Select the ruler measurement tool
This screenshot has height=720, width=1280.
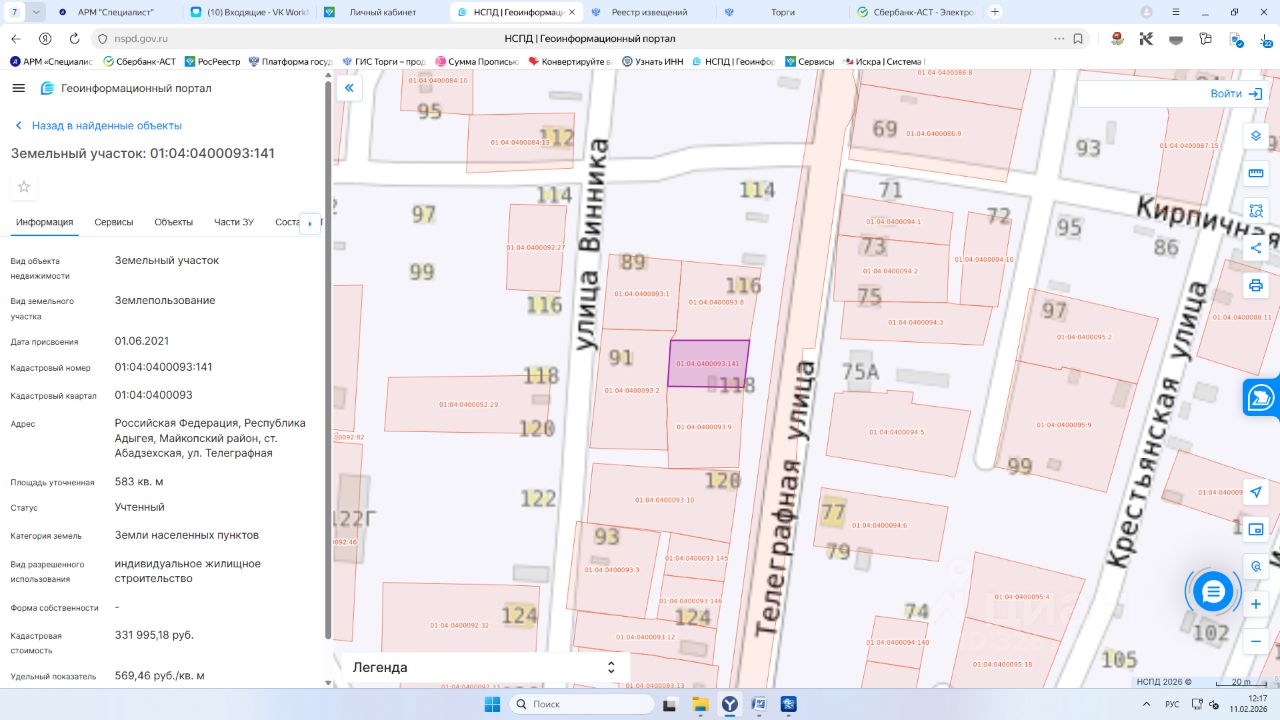(x=1256, y=173)
